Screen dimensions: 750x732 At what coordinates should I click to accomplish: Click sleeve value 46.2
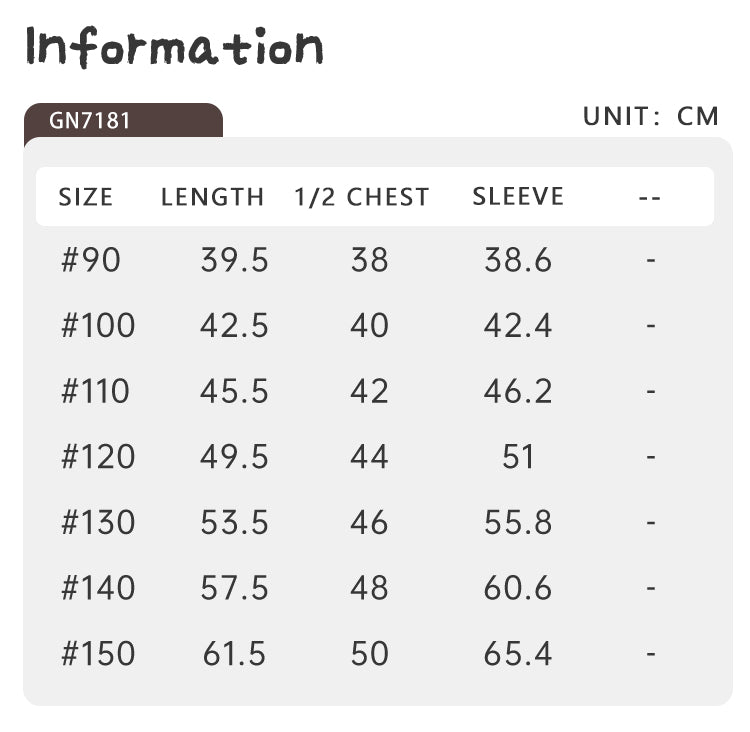[x=518, y=391]
